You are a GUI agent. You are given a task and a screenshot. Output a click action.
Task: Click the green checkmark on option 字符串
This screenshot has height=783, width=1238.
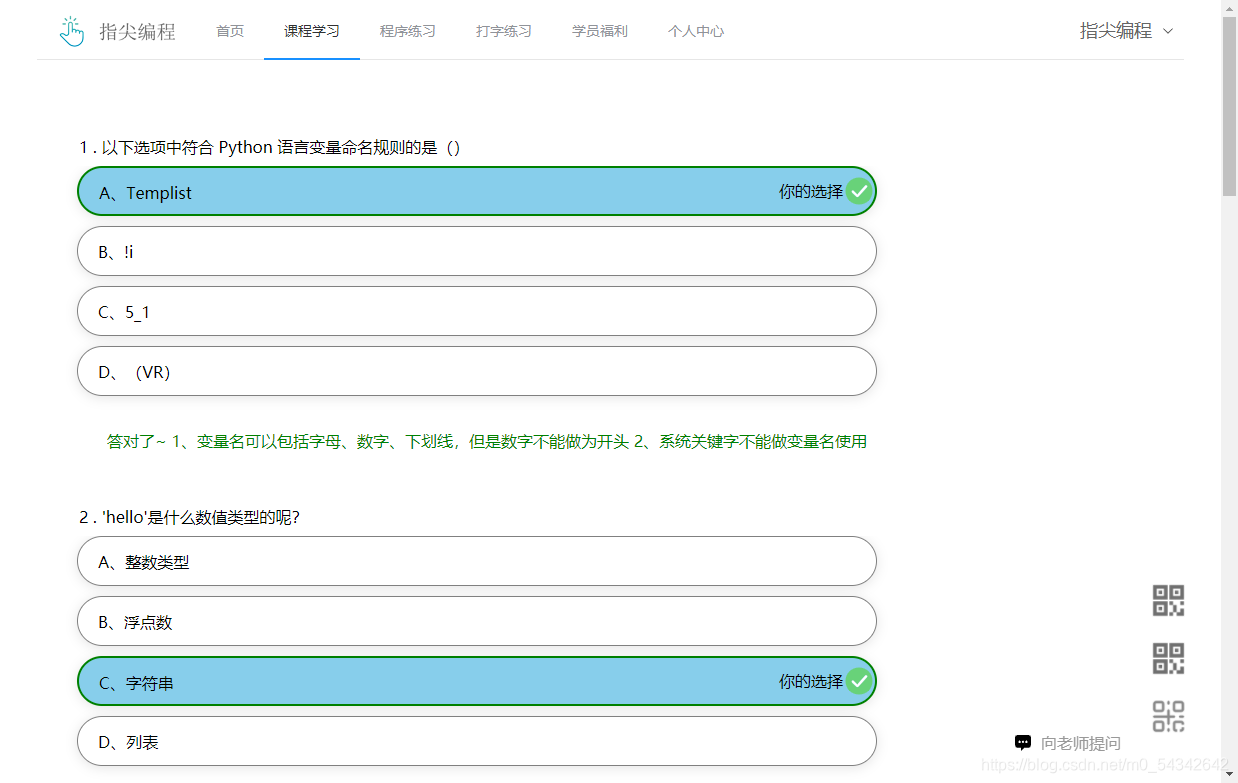tap(859, 681)
